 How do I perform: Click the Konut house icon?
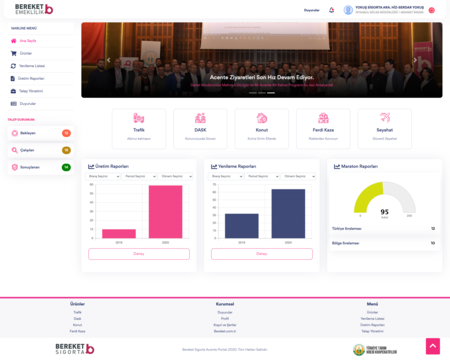[x=262, y=118]
